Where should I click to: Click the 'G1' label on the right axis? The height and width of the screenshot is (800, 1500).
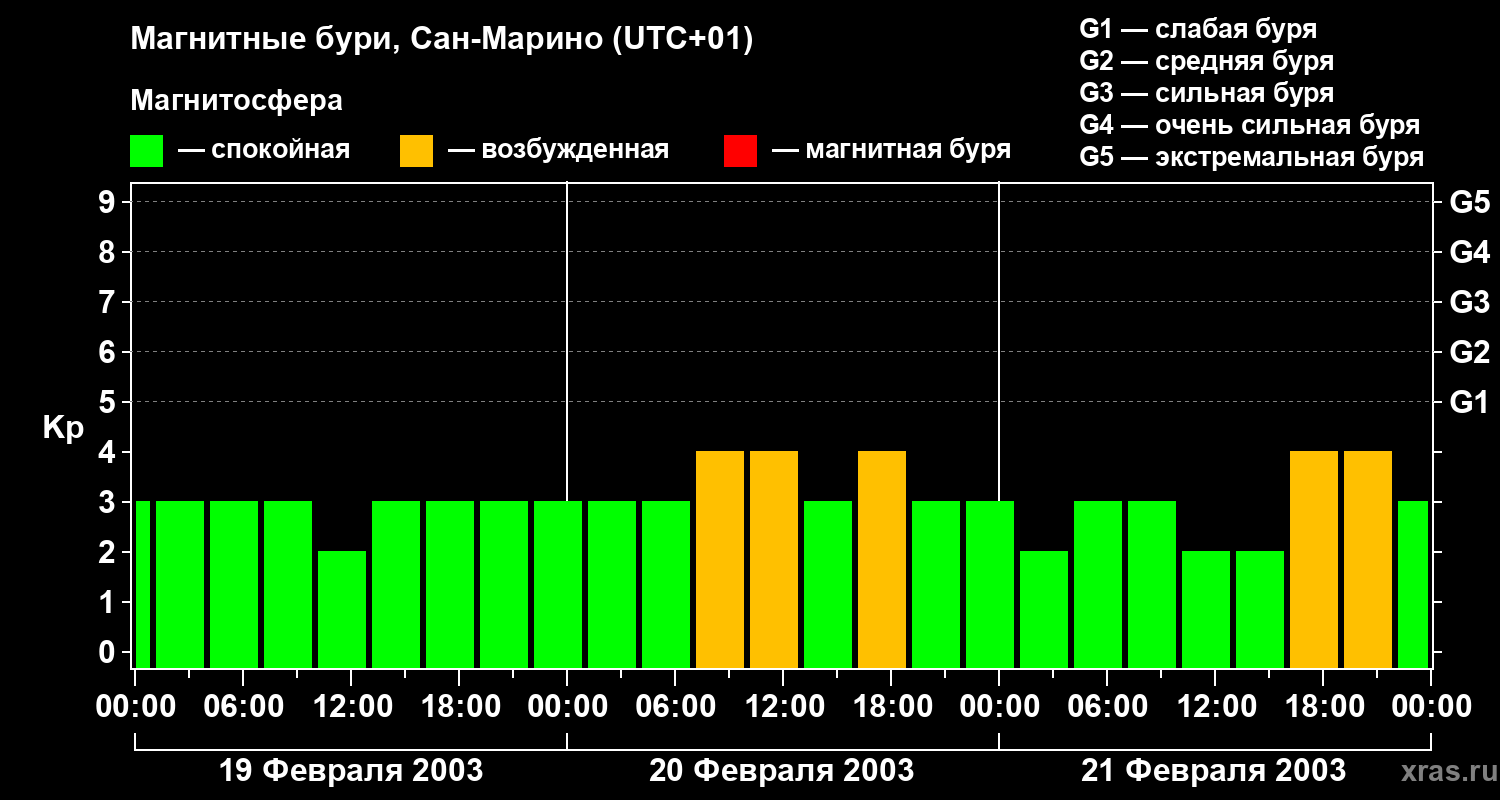pos(1470,402)
